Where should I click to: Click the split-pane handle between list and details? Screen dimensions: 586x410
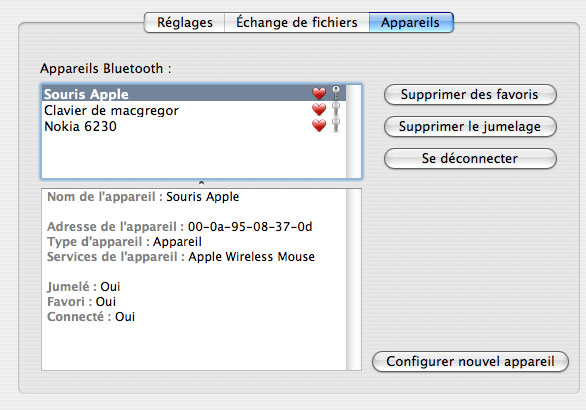click(x=201, y=183)
